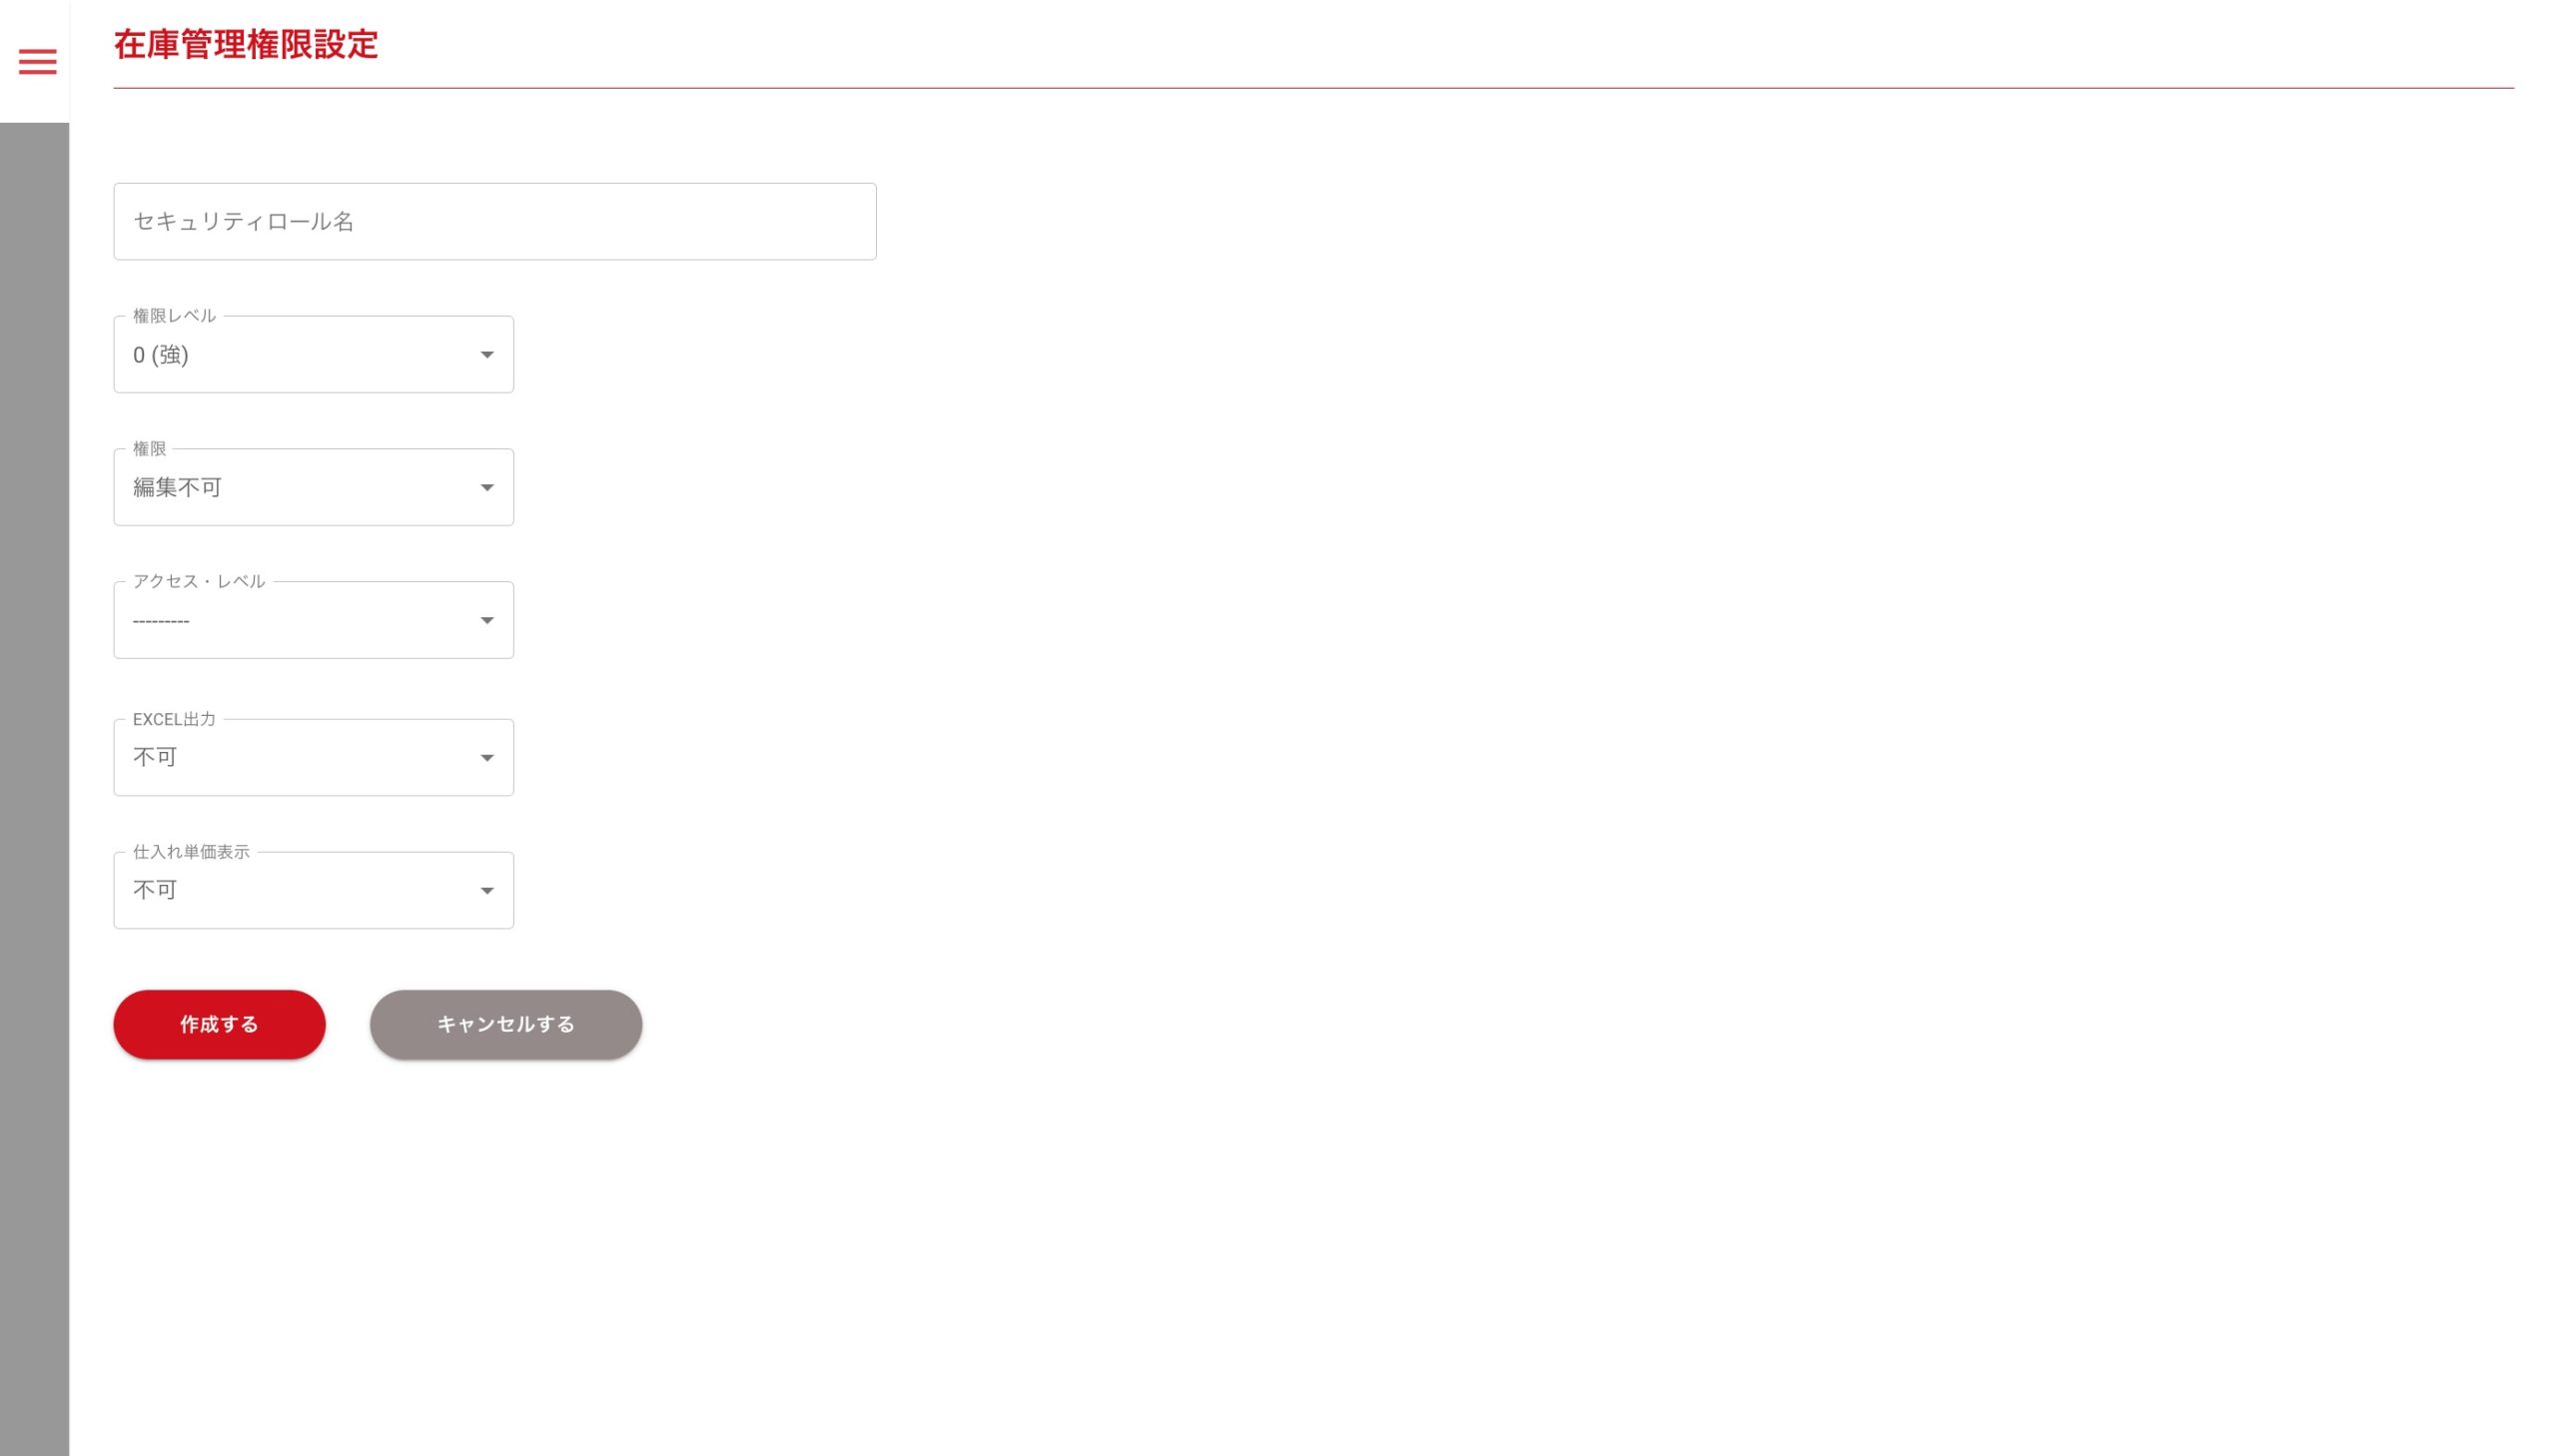The width and height of the screenshot is (2557, 1456).
Task: Click the アクセス・レベル field label
Action: click(198, 582)
